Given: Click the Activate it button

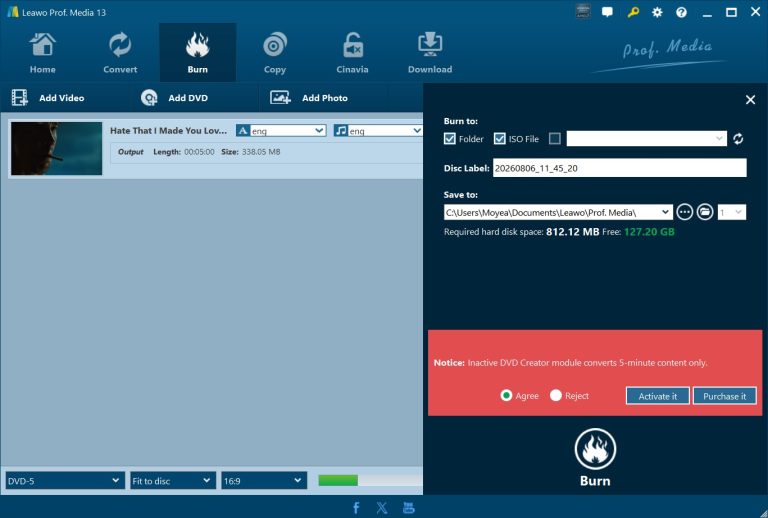Looking at the screenshot, I should click(x=657, y=396).
